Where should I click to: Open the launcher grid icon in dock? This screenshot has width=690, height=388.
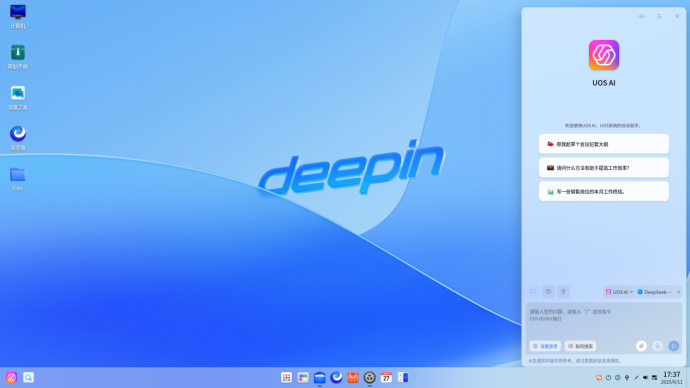point(286,377)
